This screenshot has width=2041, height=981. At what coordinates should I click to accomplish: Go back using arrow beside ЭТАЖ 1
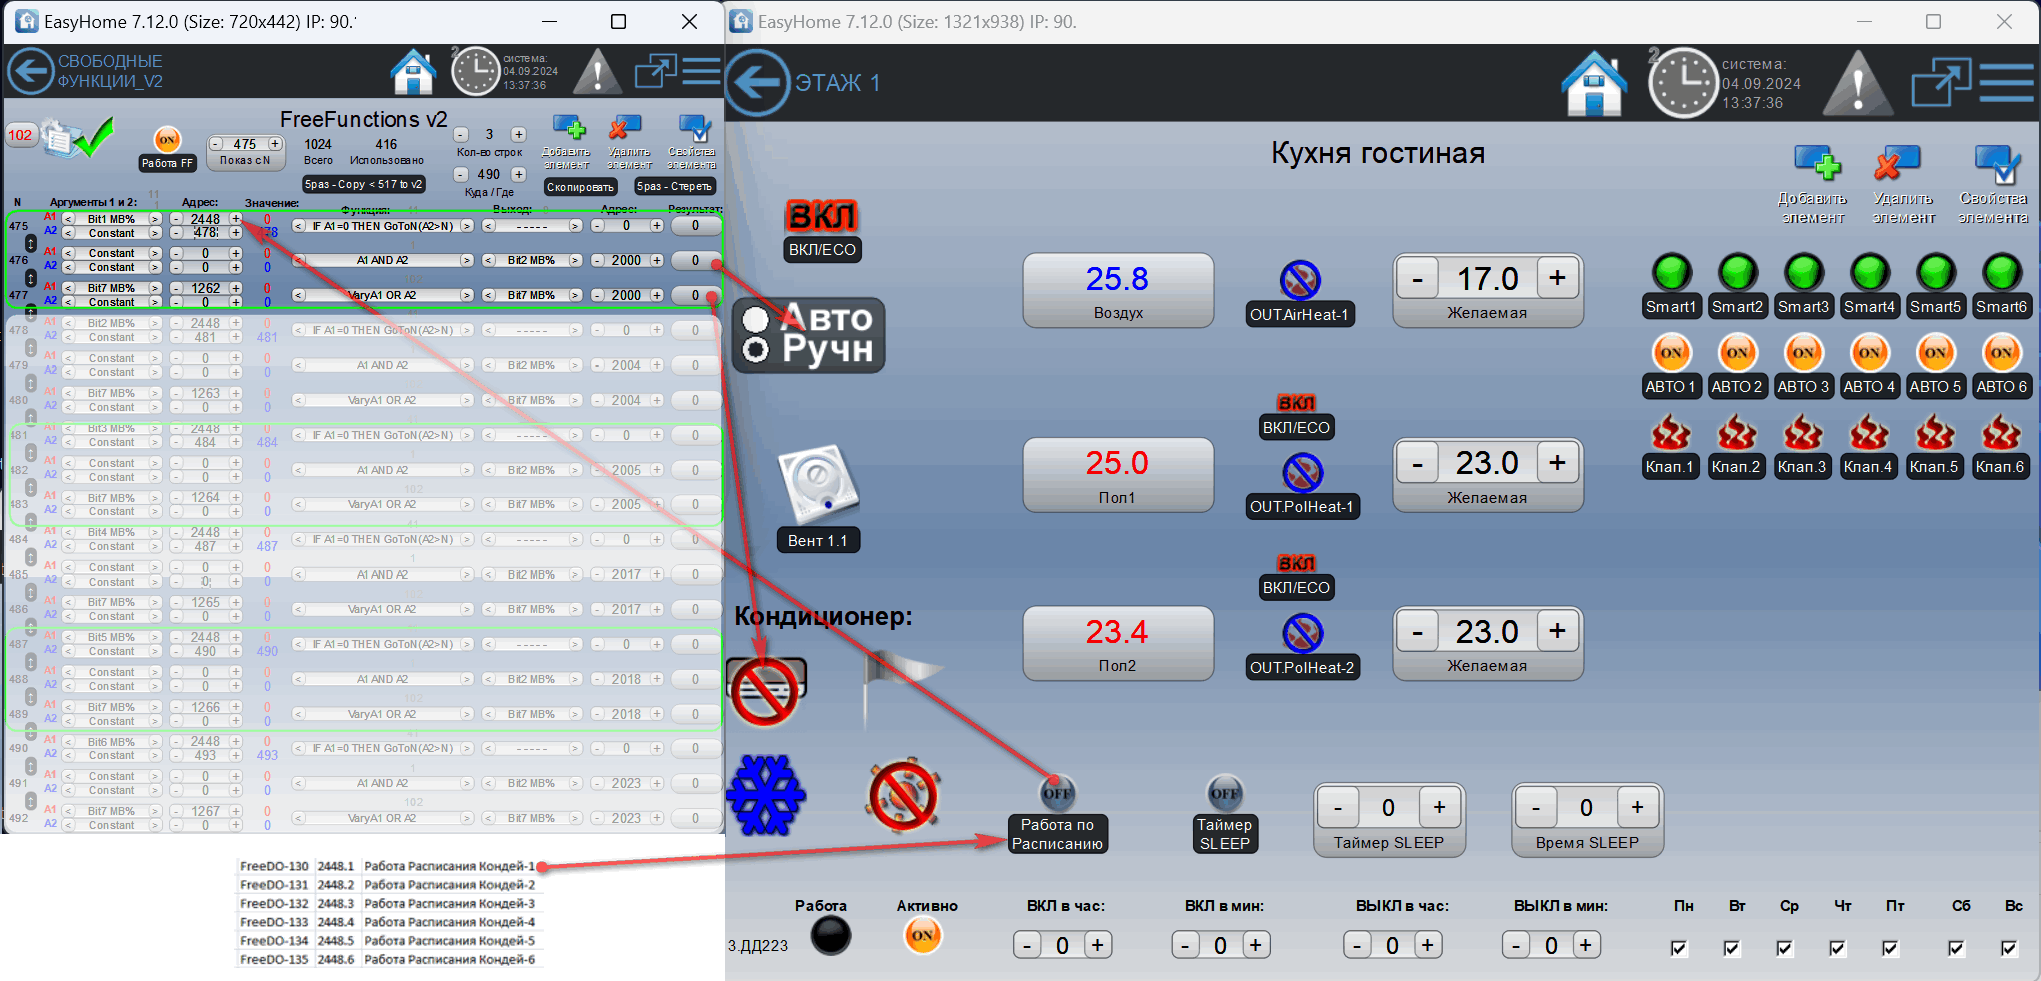(758, 83)
